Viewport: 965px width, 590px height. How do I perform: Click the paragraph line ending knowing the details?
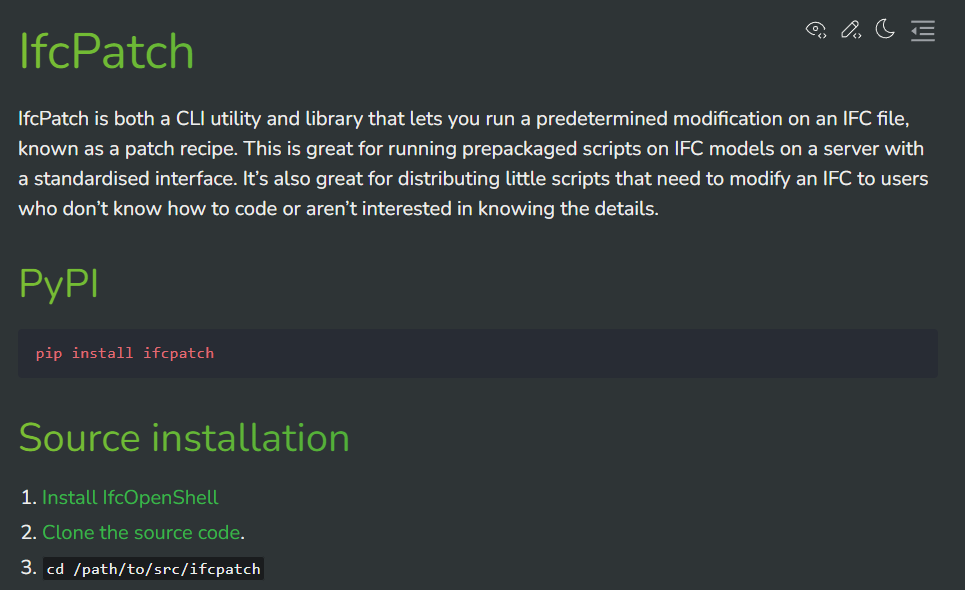click(338, 209)
